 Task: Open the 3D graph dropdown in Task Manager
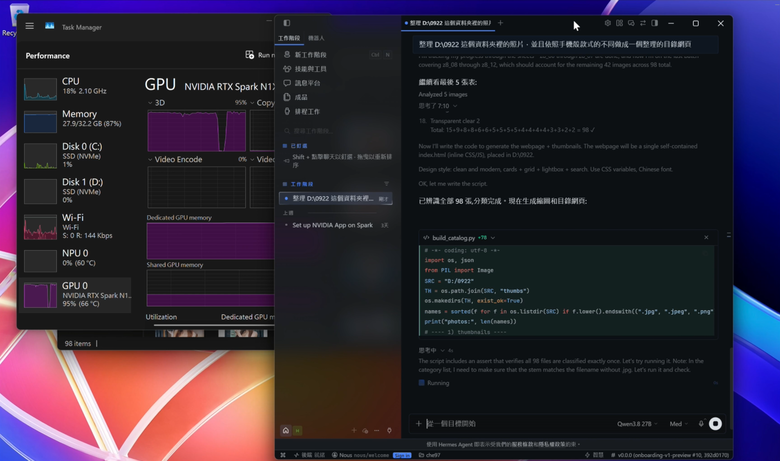pos(150,103)
